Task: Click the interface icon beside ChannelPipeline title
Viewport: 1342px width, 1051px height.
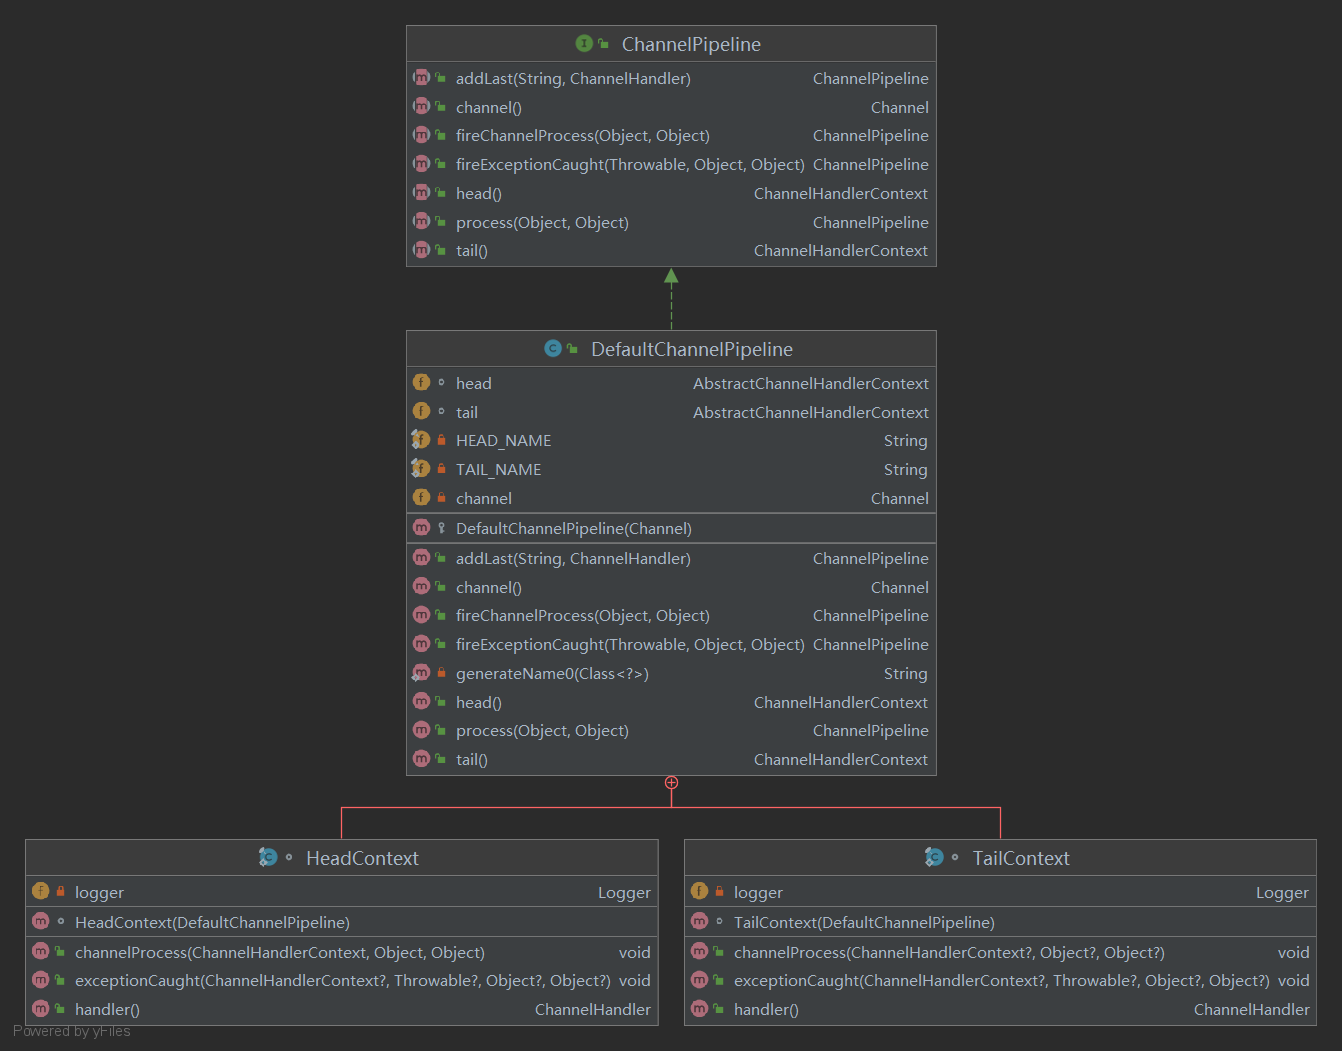Action: [584, 43]
